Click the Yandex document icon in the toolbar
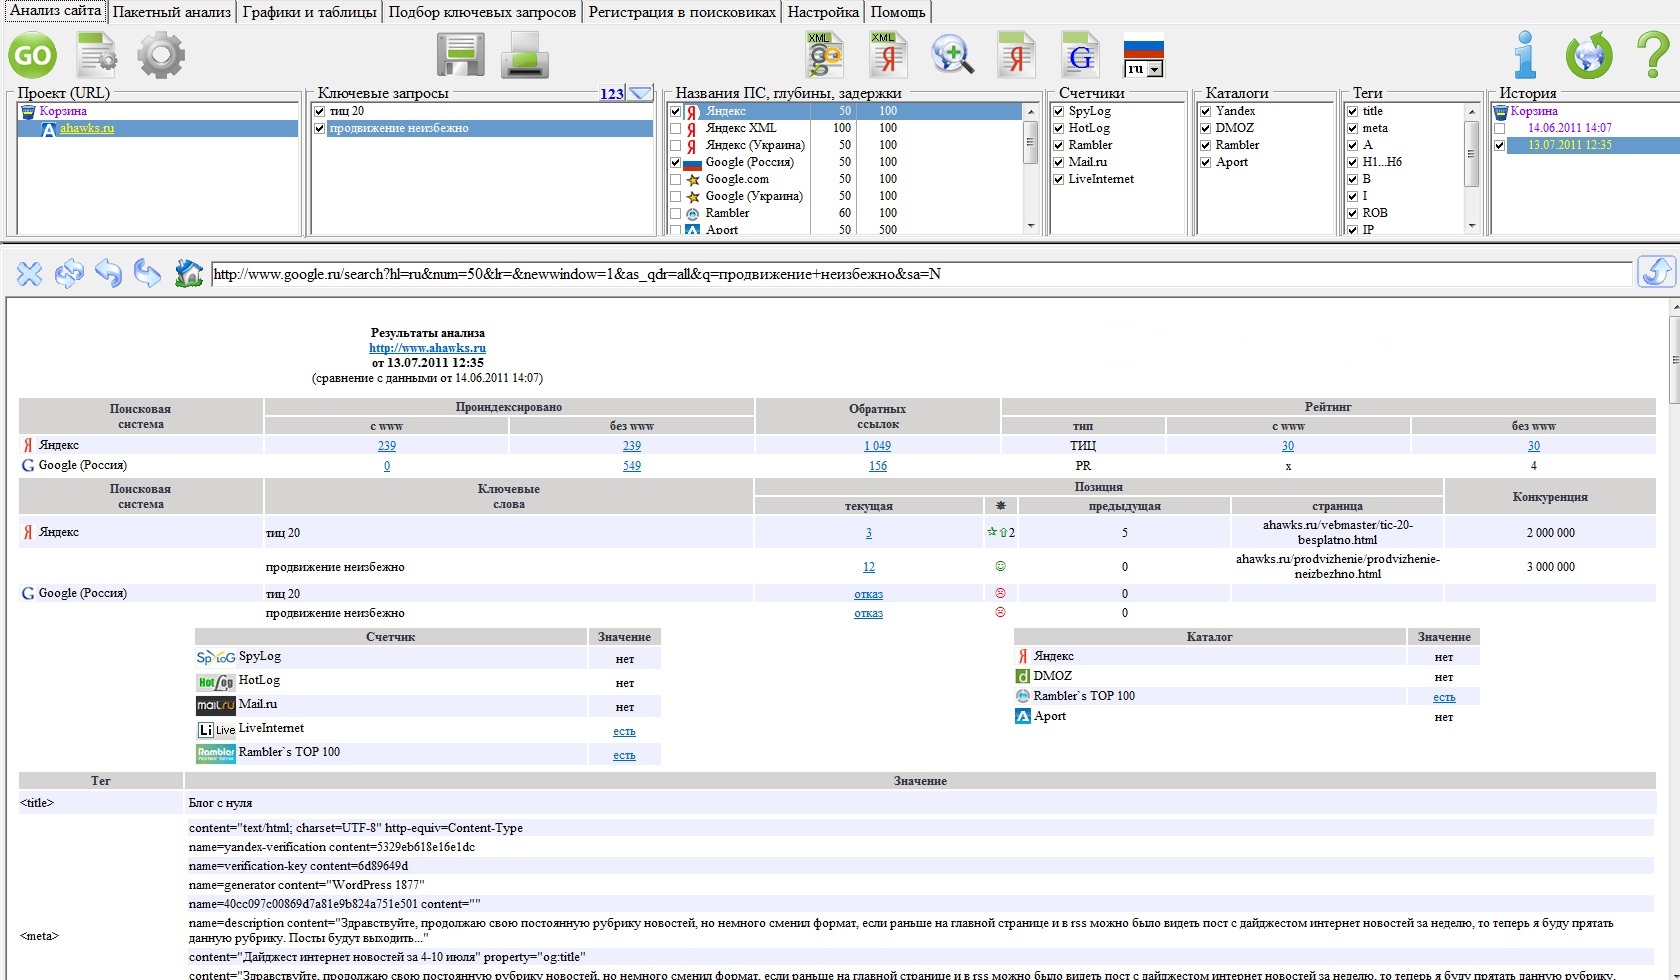The image size is (1680, 980). [x=1017, y=55]
